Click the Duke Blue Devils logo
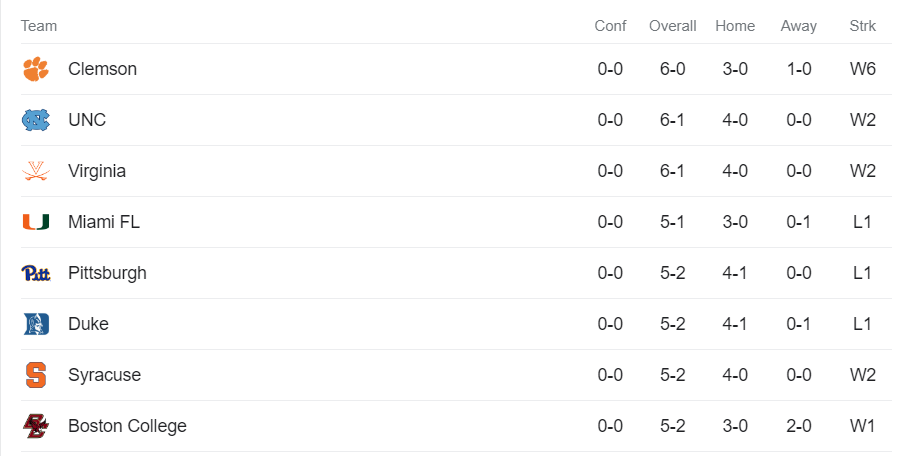918x456 pixels. tap(35, 324)
